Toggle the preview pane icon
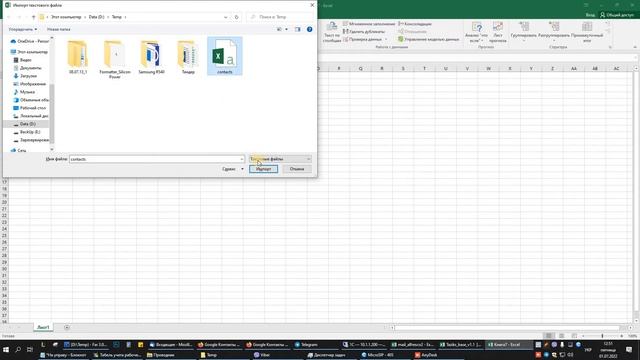 point(298,29)
